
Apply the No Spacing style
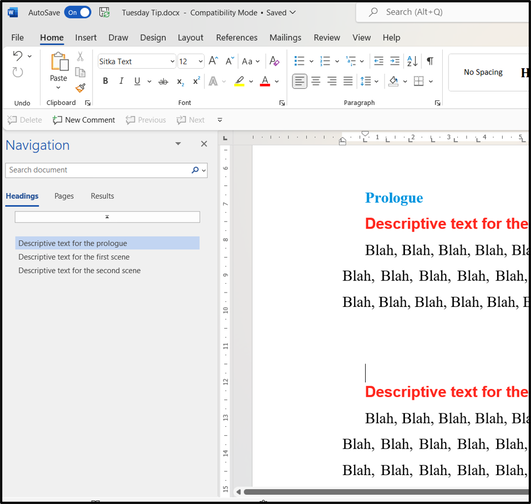point(483,72)
